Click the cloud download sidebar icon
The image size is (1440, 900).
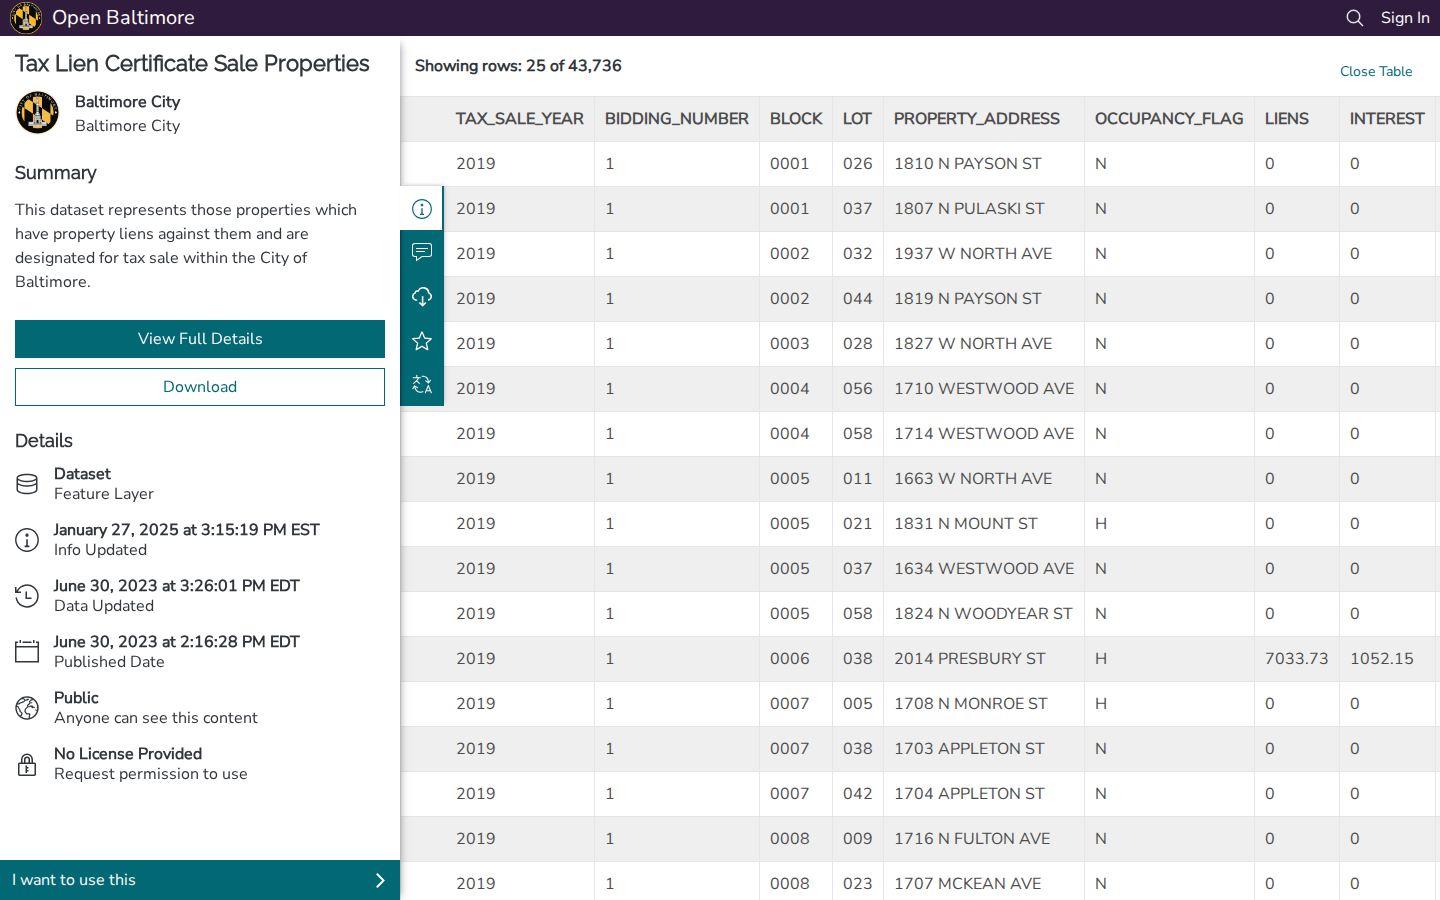coord(422,297)
